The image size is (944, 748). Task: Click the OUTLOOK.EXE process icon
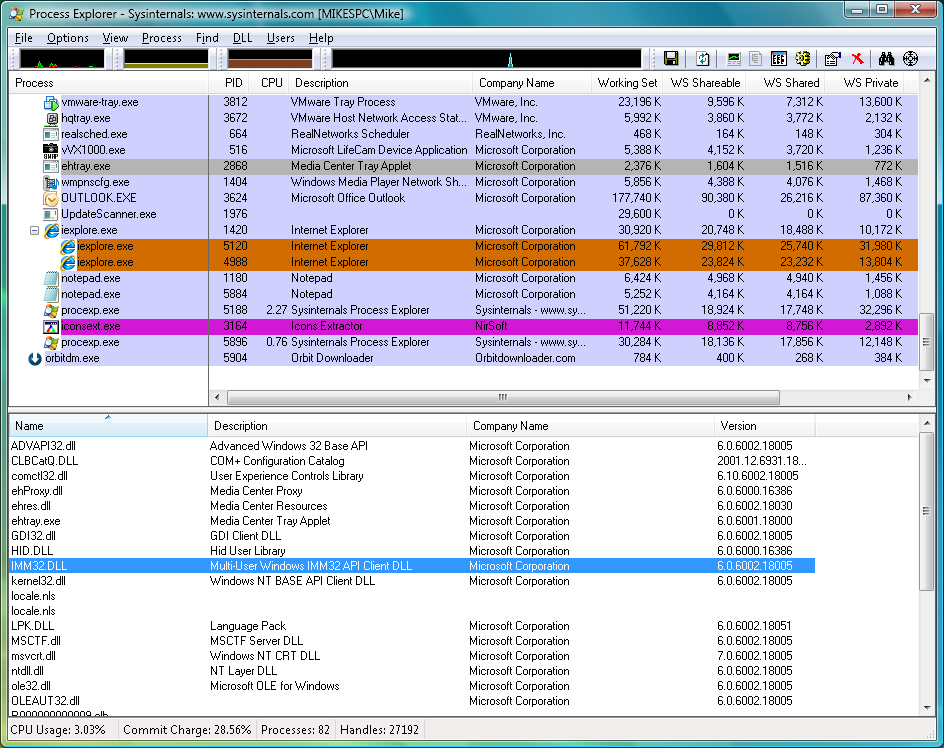pyautogui.click(x=51, y=198)
